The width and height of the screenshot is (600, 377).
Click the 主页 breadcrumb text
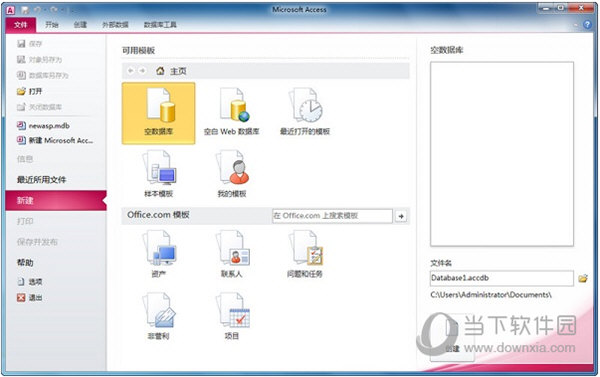tap(178, 71)
